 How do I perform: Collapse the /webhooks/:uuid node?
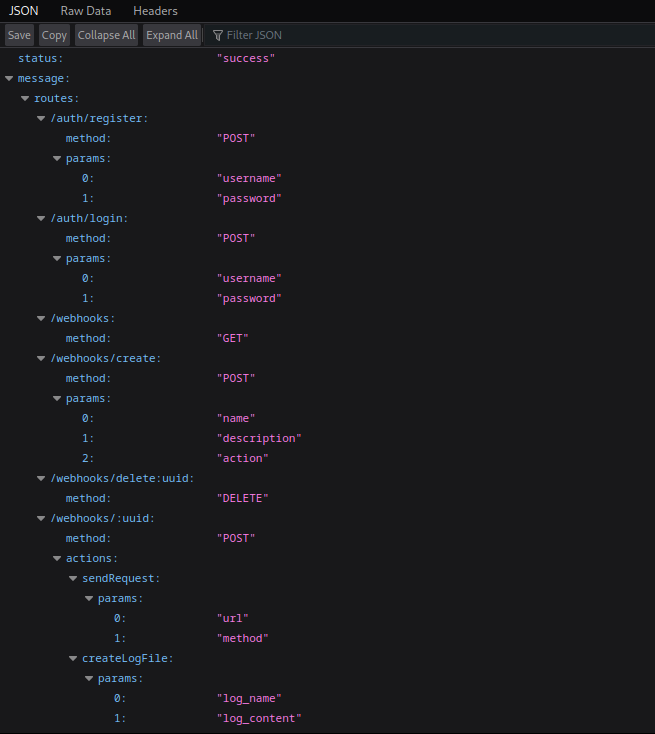(41, 518)
